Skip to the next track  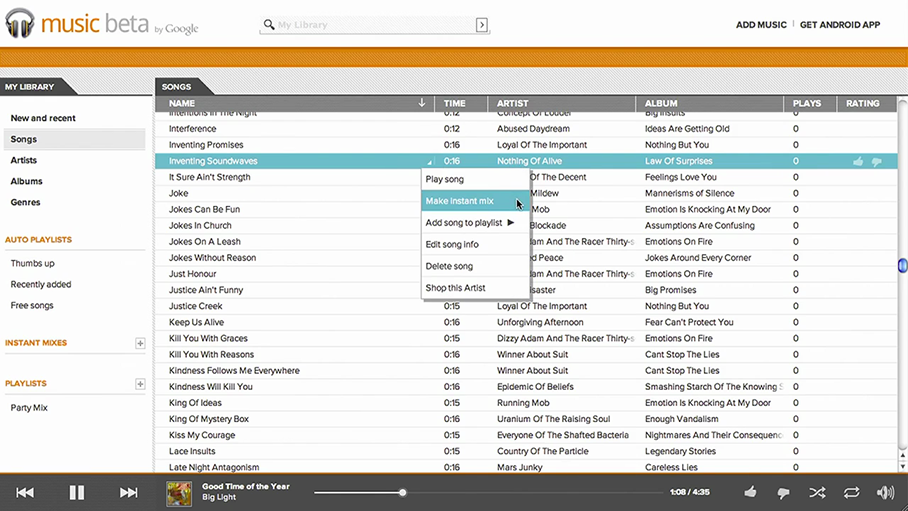click(x=129, y=492)
